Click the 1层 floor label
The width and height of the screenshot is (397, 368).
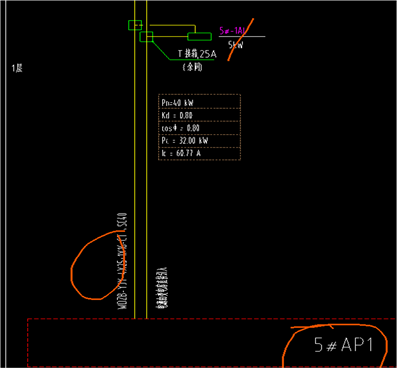point(17,69)
